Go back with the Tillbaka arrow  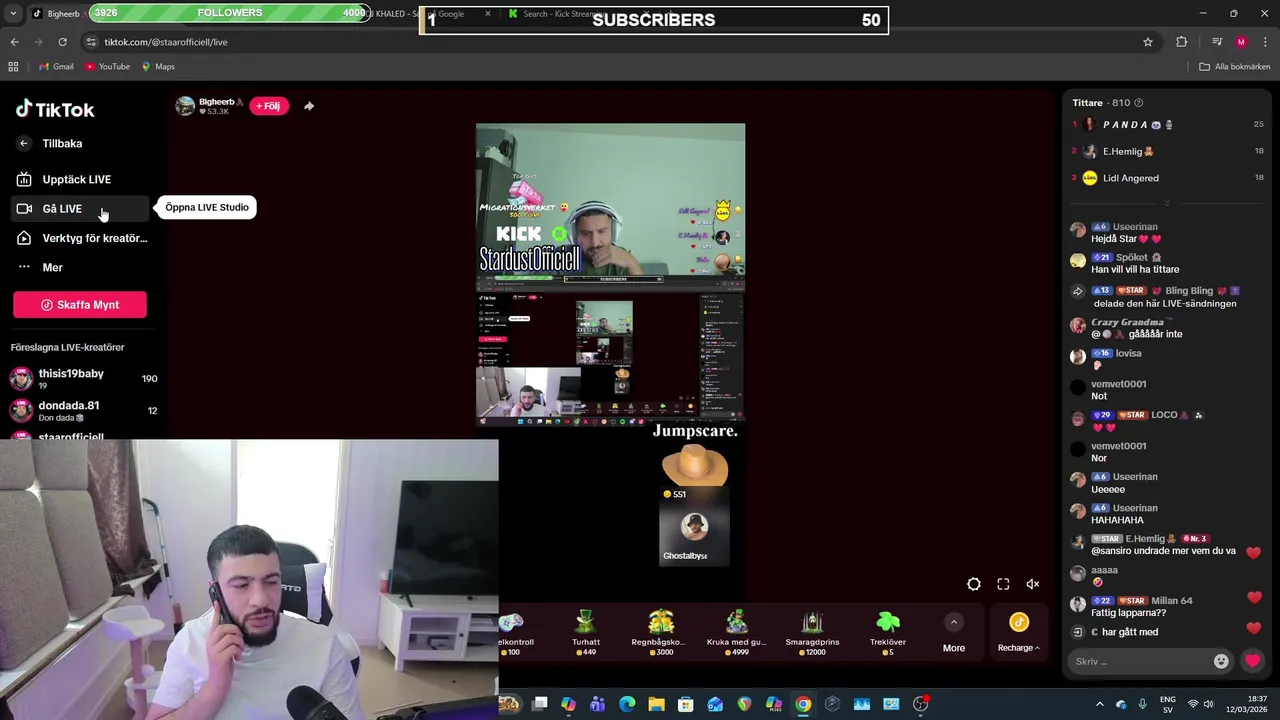point(24,143)
